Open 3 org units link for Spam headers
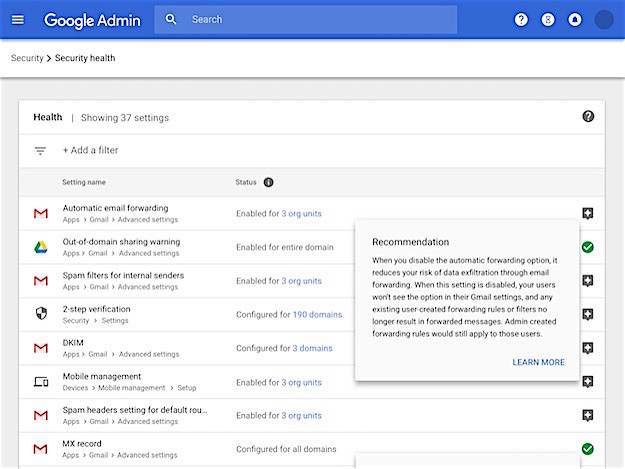The height and width of the screenshot is (469, 625). 301,416
